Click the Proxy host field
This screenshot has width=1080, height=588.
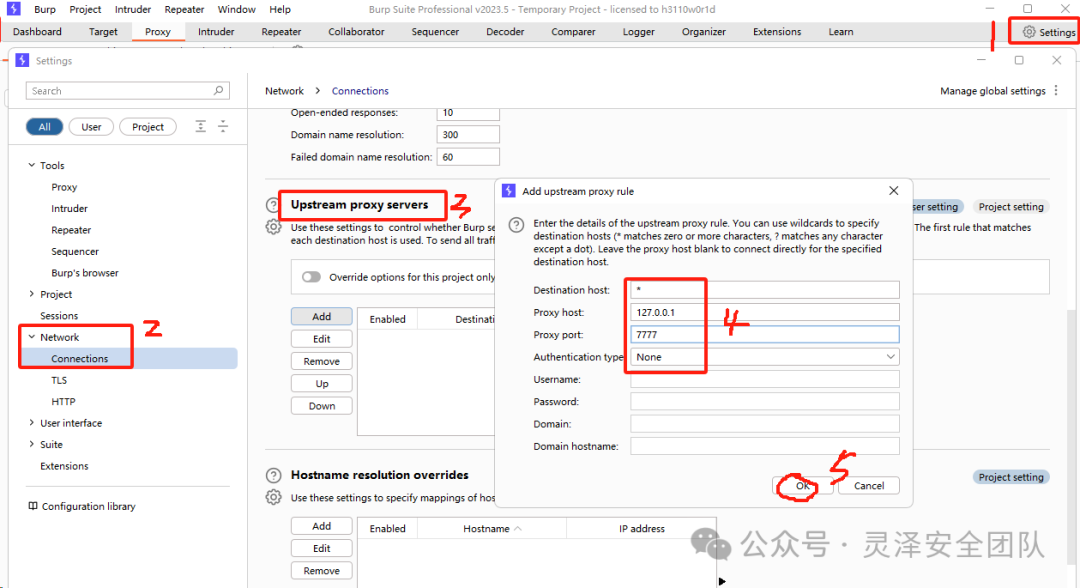point(765,312)
